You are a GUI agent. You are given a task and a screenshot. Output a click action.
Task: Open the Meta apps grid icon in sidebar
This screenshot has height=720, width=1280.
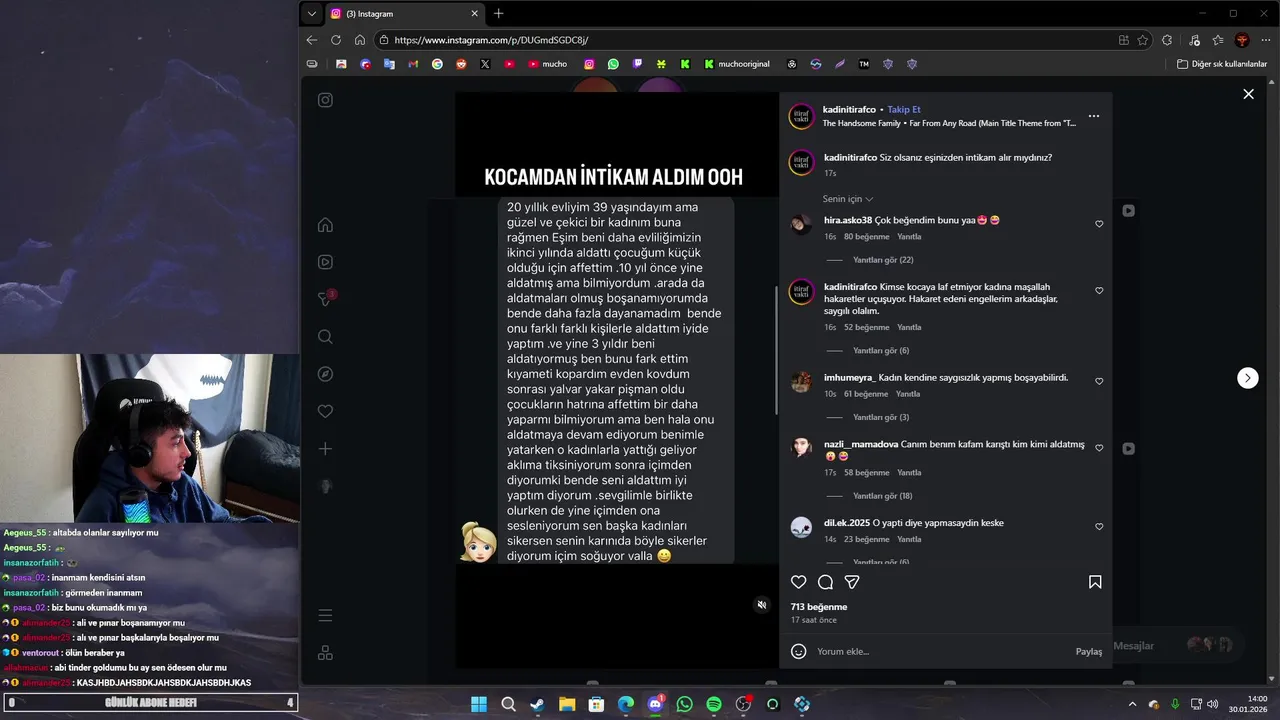point(325,653)
